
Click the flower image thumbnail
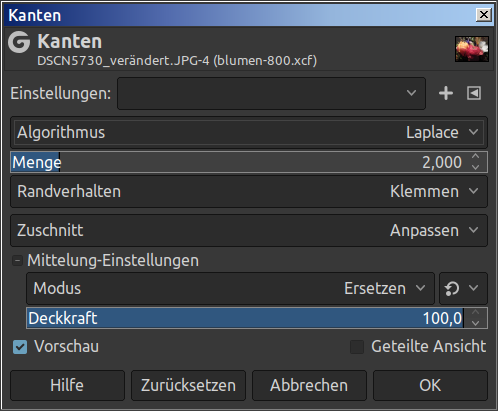click(x=472, y=49)
